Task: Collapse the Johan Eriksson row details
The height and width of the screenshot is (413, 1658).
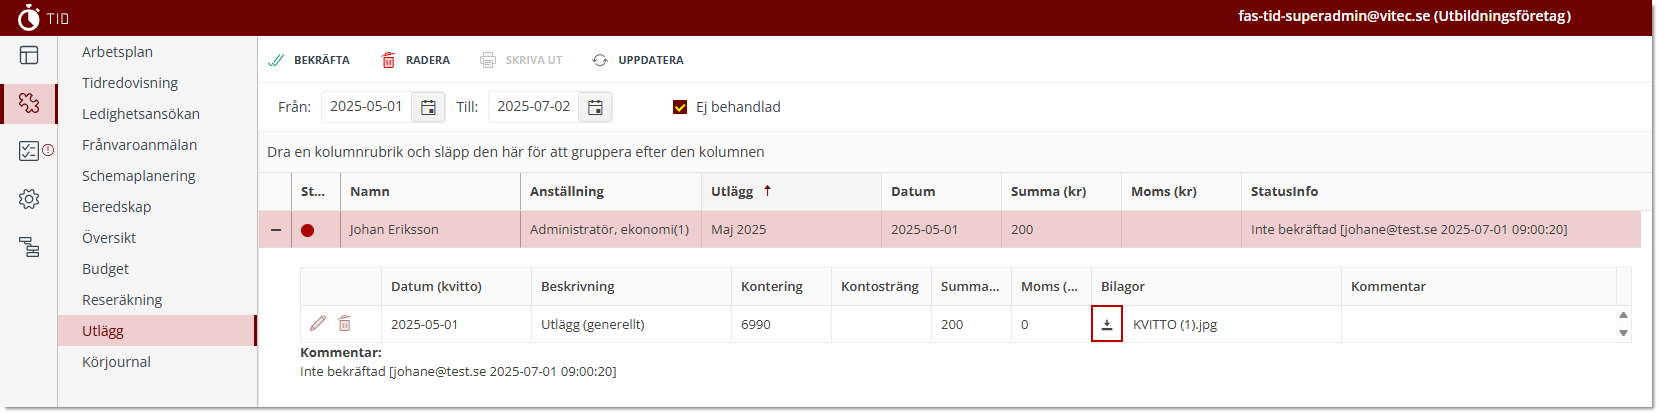Action: (276, 230)
